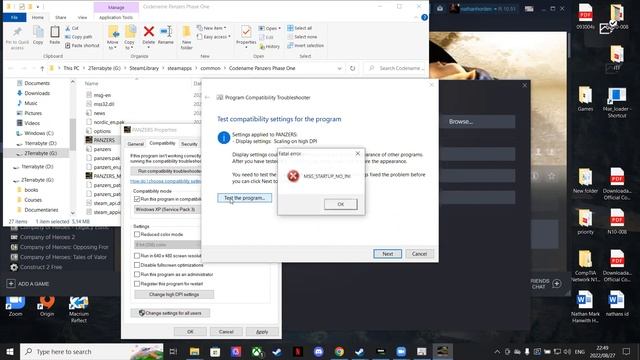
Task: Go back in the Compatibility Troubleshooter
Action: 207,98
